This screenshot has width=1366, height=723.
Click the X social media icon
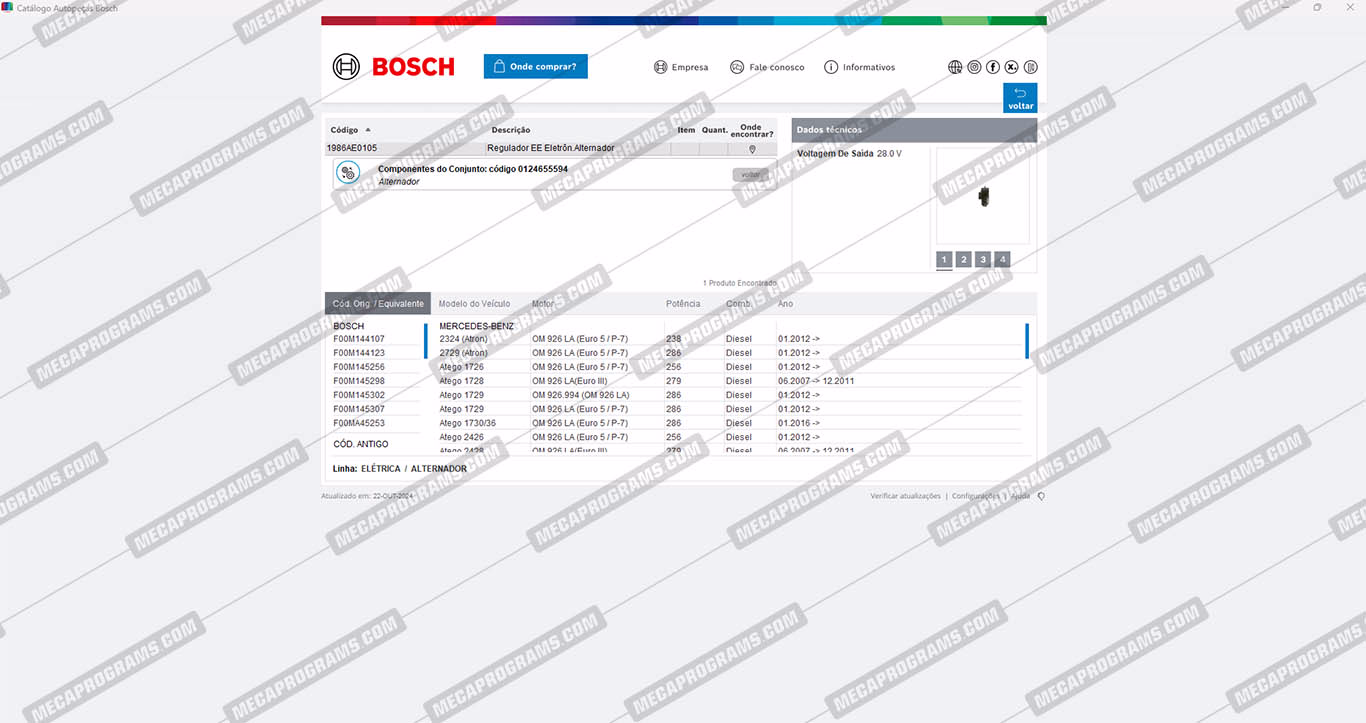coord(1012,67)
